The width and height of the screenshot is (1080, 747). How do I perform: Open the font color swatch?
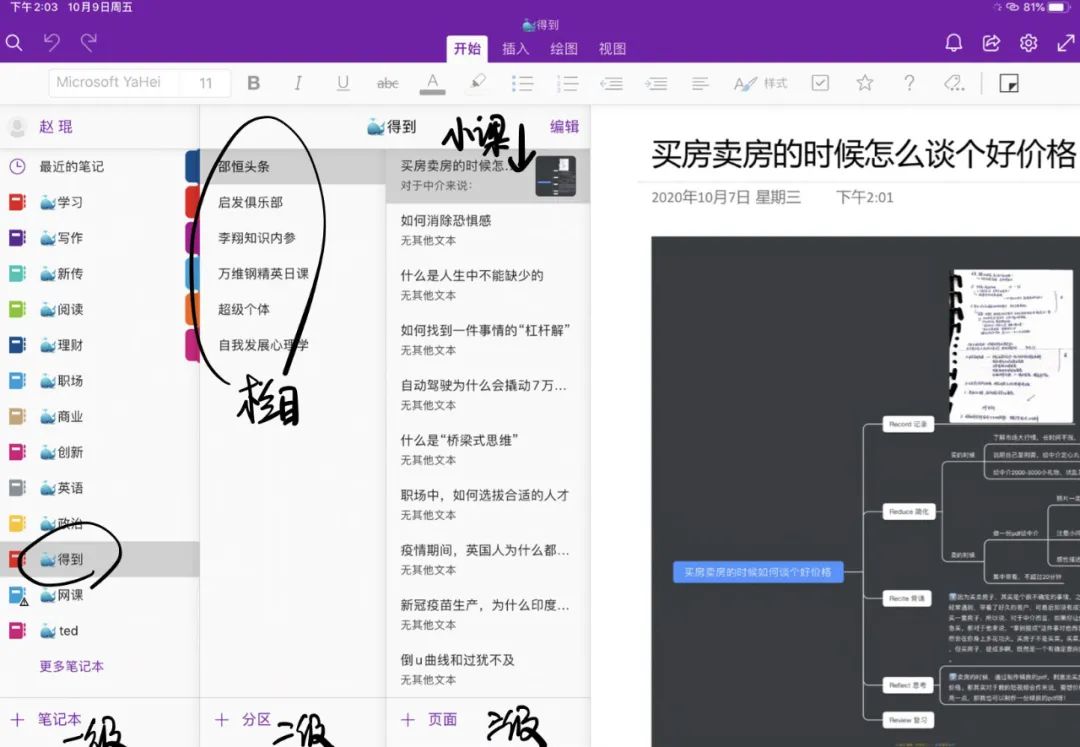[x=432, y=83]
